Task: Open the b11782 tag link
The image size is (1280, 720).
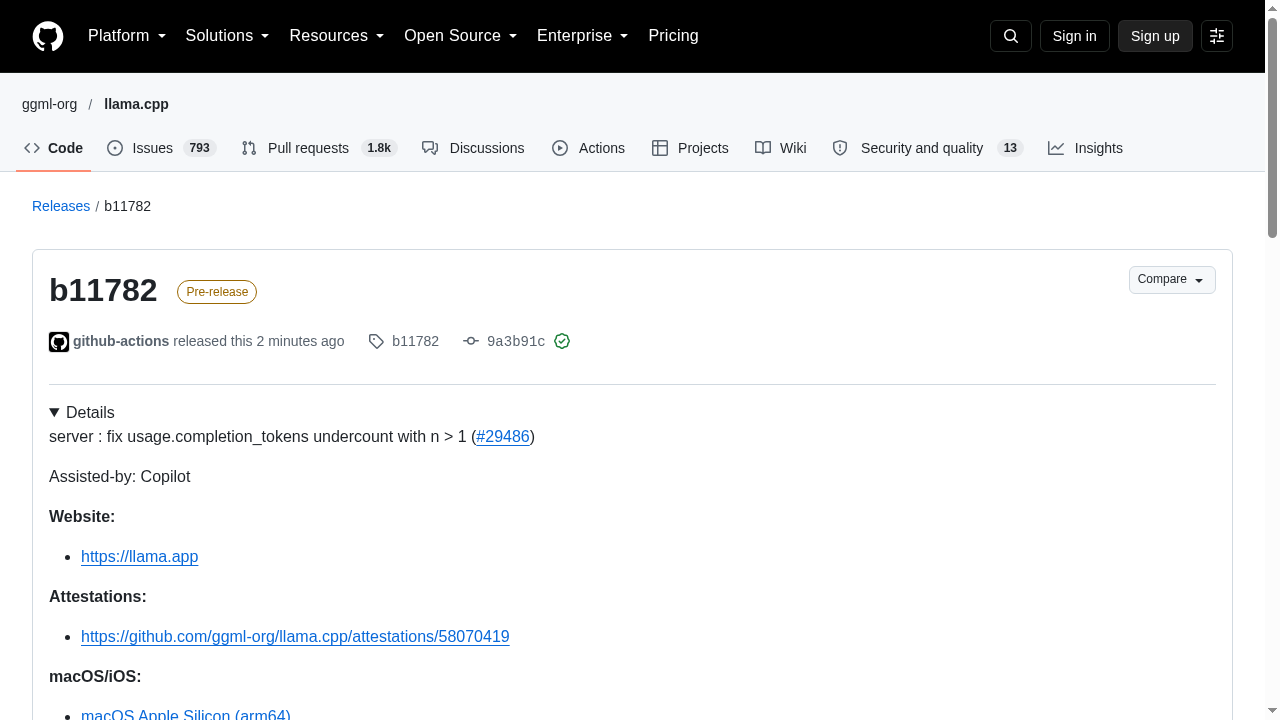Action: pos(415,342)
